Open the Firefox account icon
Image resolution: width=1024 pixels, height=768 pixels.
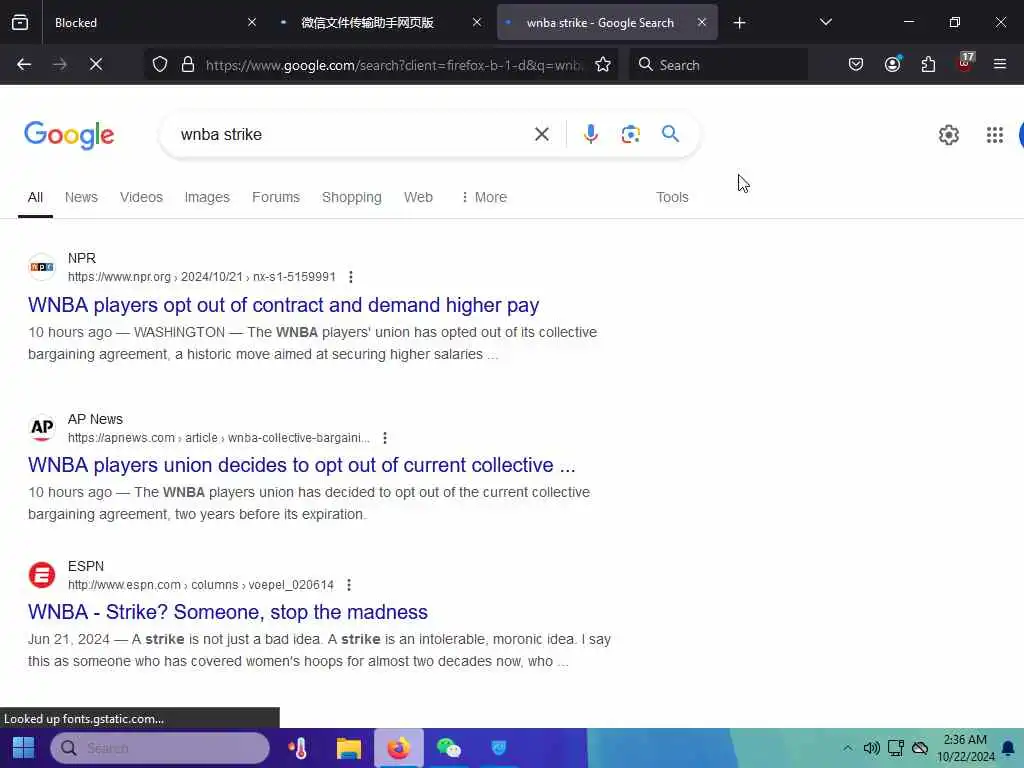click(x=892, y=64)
